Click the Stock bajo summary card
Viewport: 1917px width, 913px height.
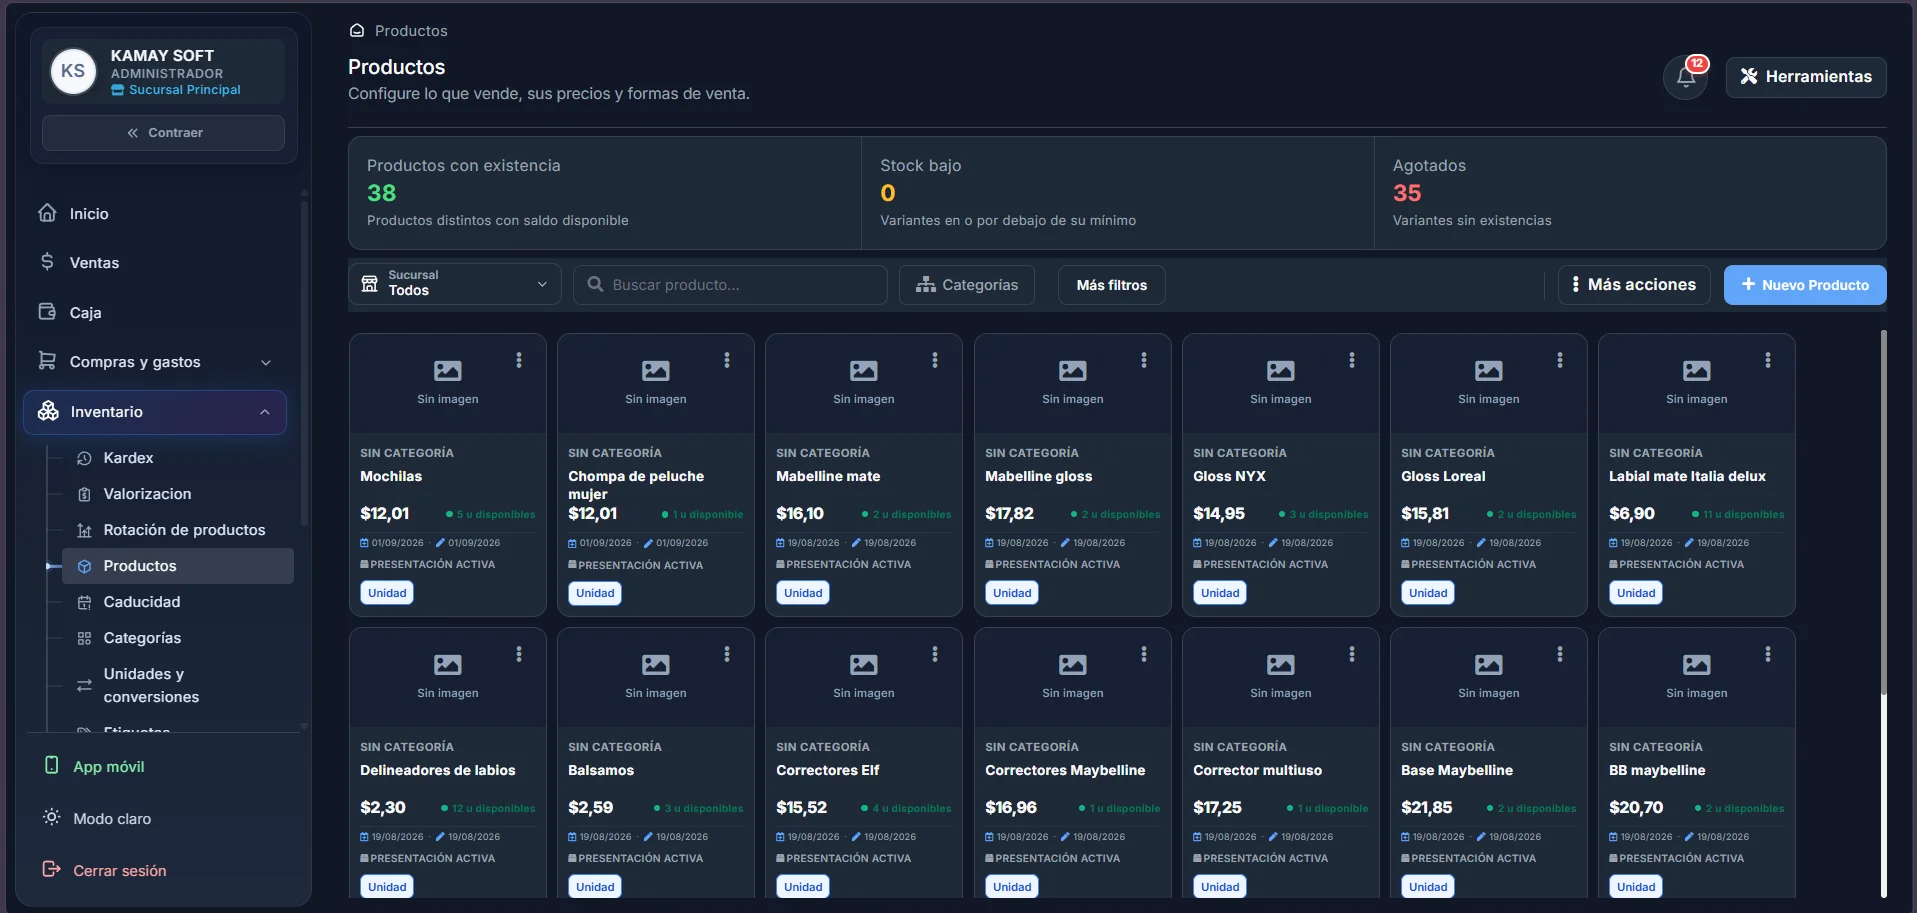(x=1118, y=193)
